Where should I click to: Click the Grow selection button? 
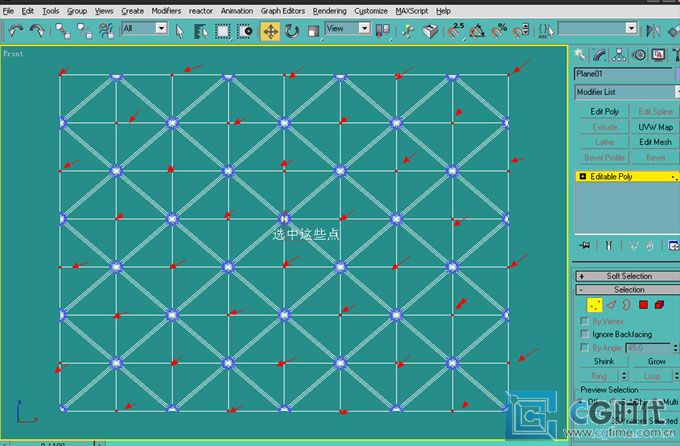656,361
